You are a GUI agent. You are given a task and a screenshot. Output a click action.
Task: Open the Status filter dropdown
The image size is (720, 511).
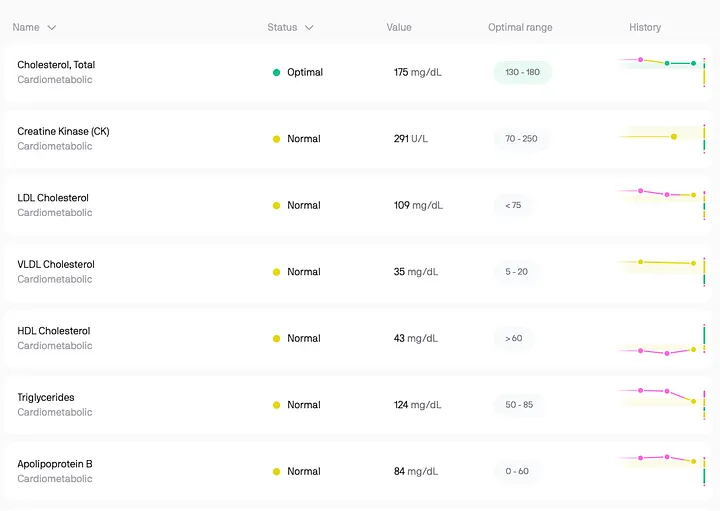click(x=309, y=28)
